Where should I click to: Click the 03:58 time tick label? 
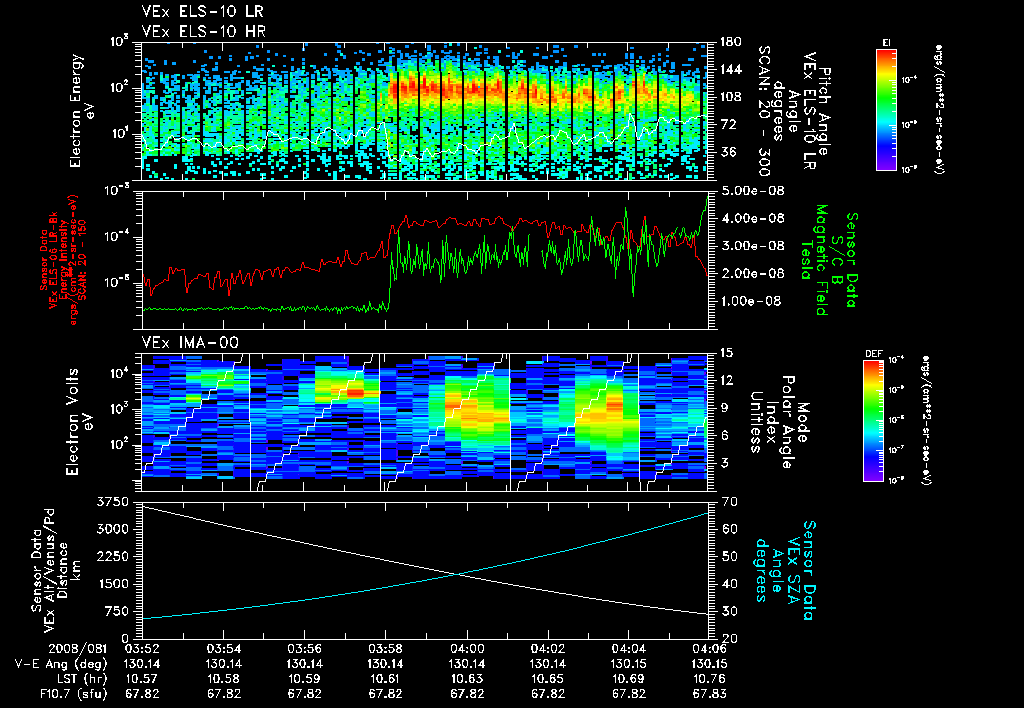[x=385, y=649]
